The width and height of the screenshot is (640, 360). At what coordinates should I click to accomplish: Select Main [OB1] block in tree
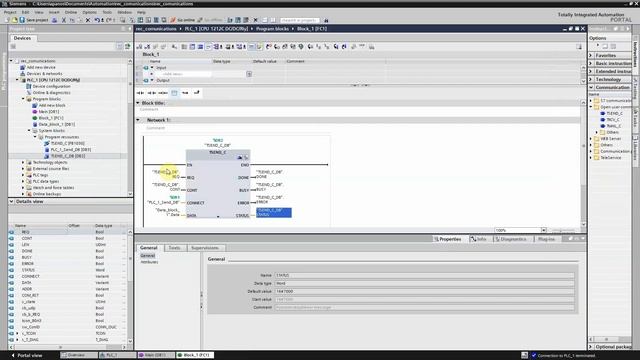click(x=49, y=112)
